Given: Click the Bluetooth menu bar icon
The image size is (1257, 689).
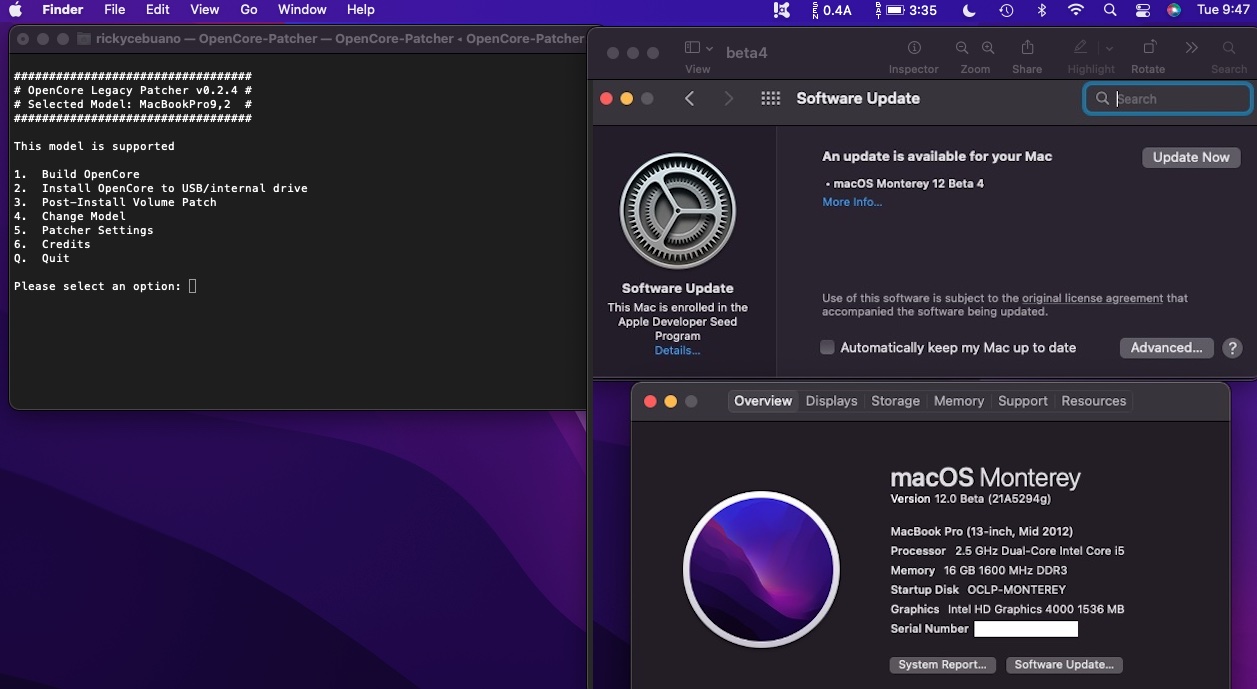Looking at the screenshot, I should click(x=1041, y=10).
